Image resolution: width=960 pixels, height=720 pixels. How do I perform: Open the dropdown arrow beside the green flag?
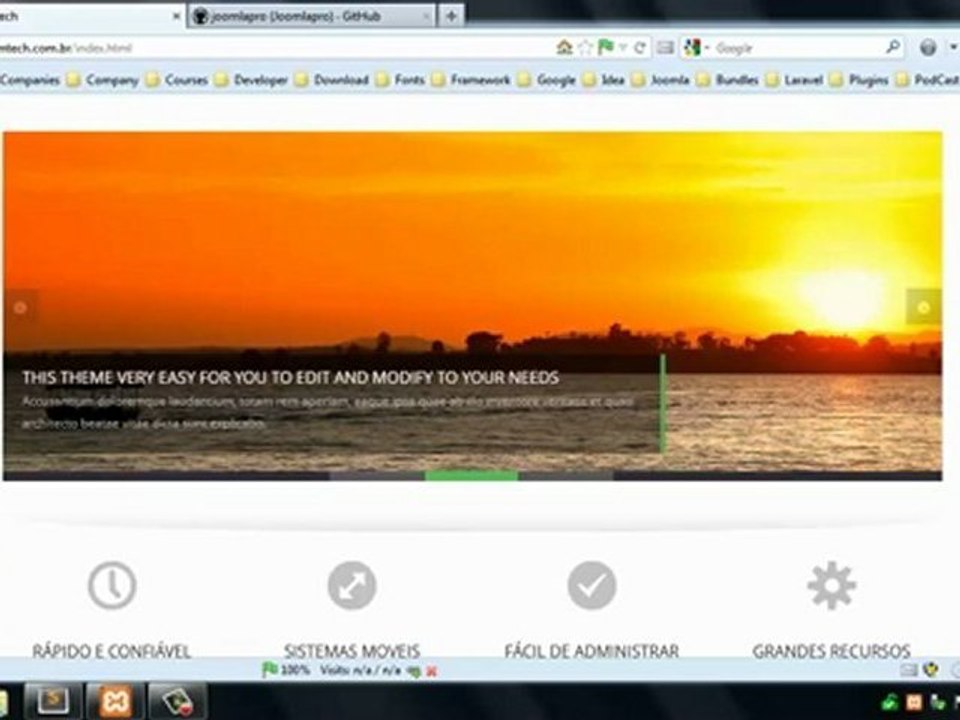(623, 47)
